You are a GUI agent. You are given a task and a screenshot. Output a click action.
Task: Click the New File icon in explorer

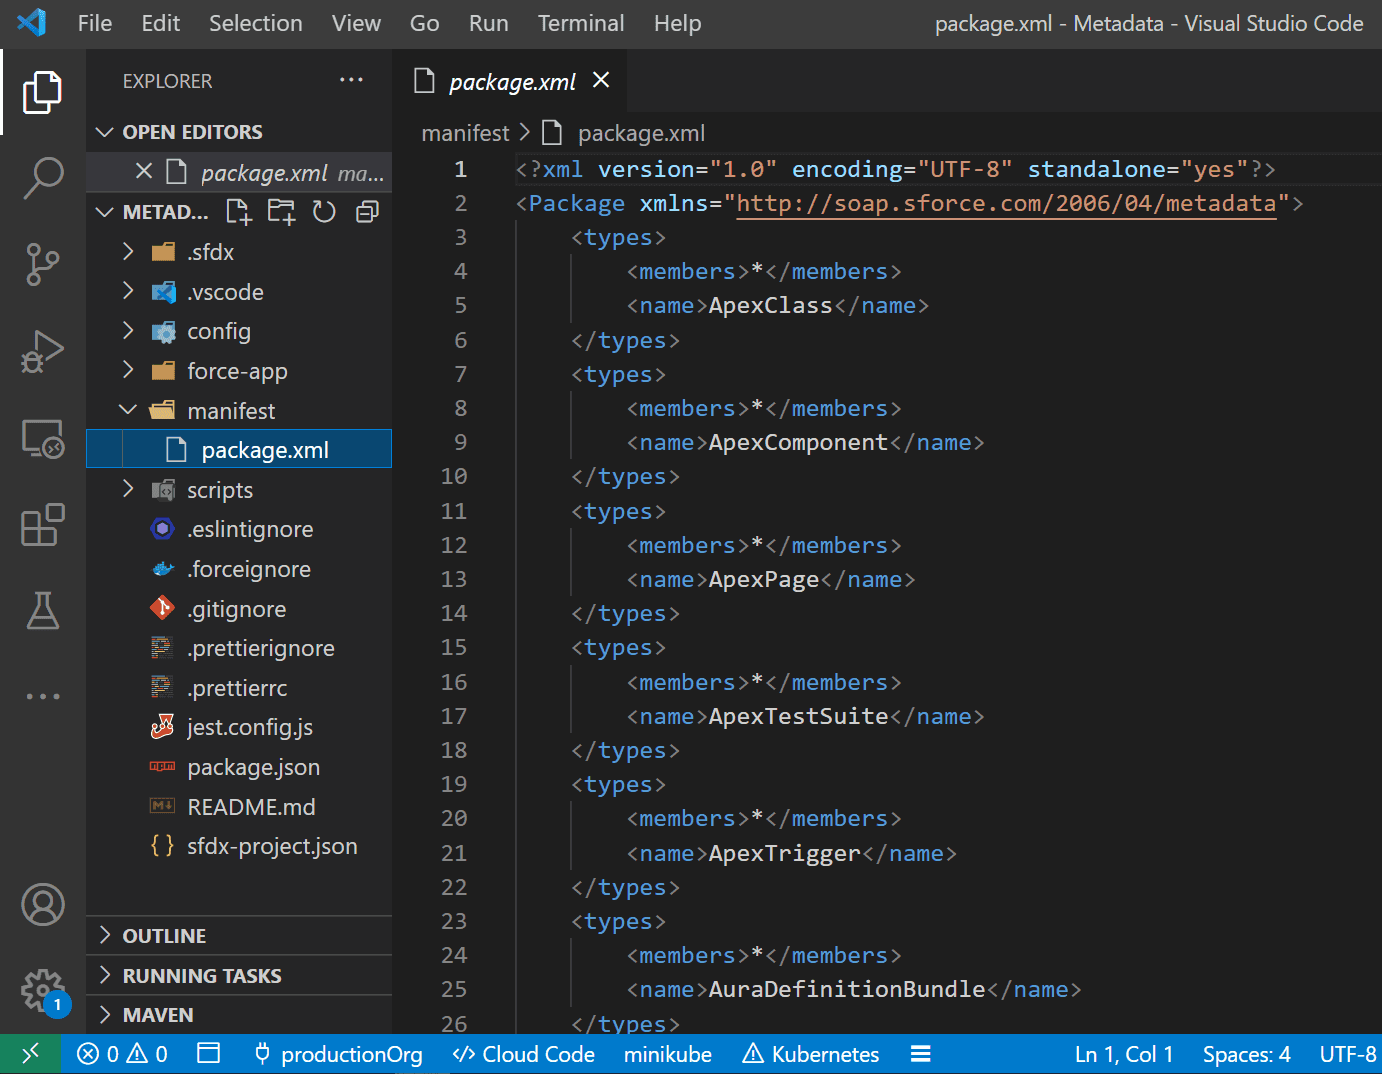[x=238, y=212]
